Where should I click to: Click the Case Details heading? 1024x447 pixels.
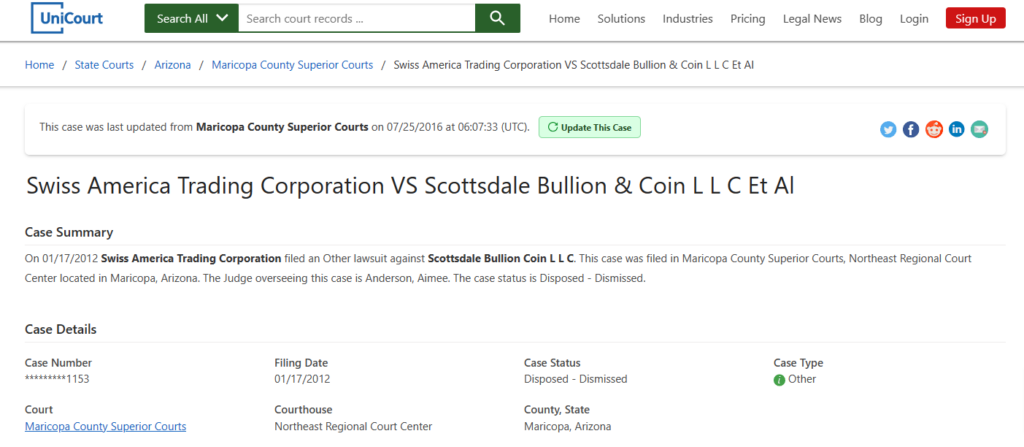click(61, 329)
